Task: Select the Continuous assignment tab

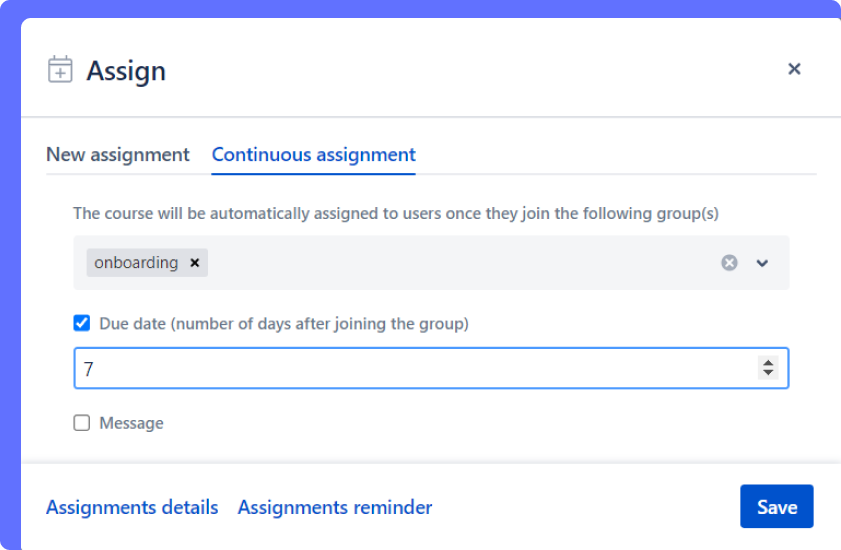Action: (x=314, y=155)
